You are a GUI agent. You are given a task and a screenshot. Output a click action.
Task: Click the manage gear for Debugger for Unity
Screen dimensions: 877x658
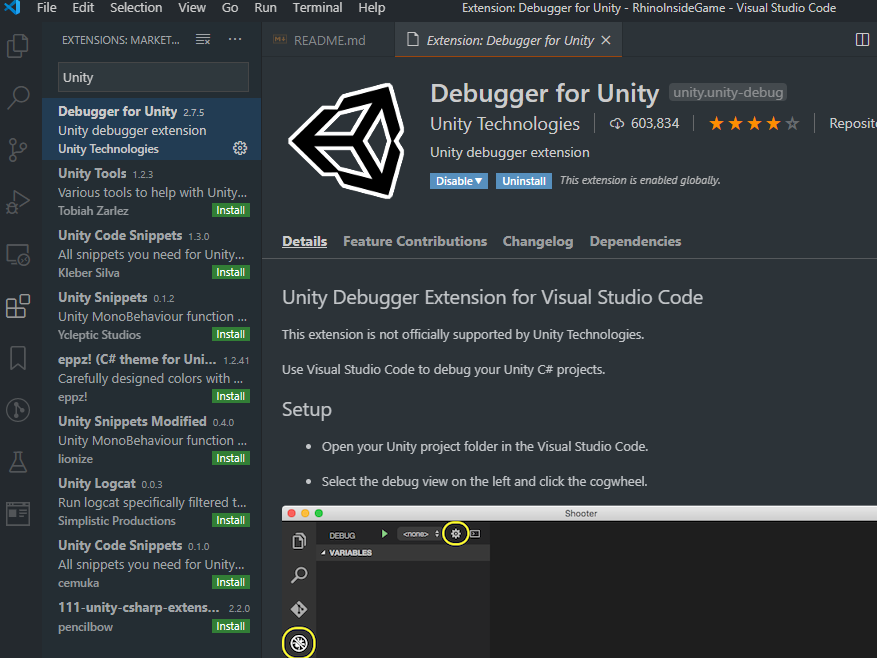tap(240, 148)
